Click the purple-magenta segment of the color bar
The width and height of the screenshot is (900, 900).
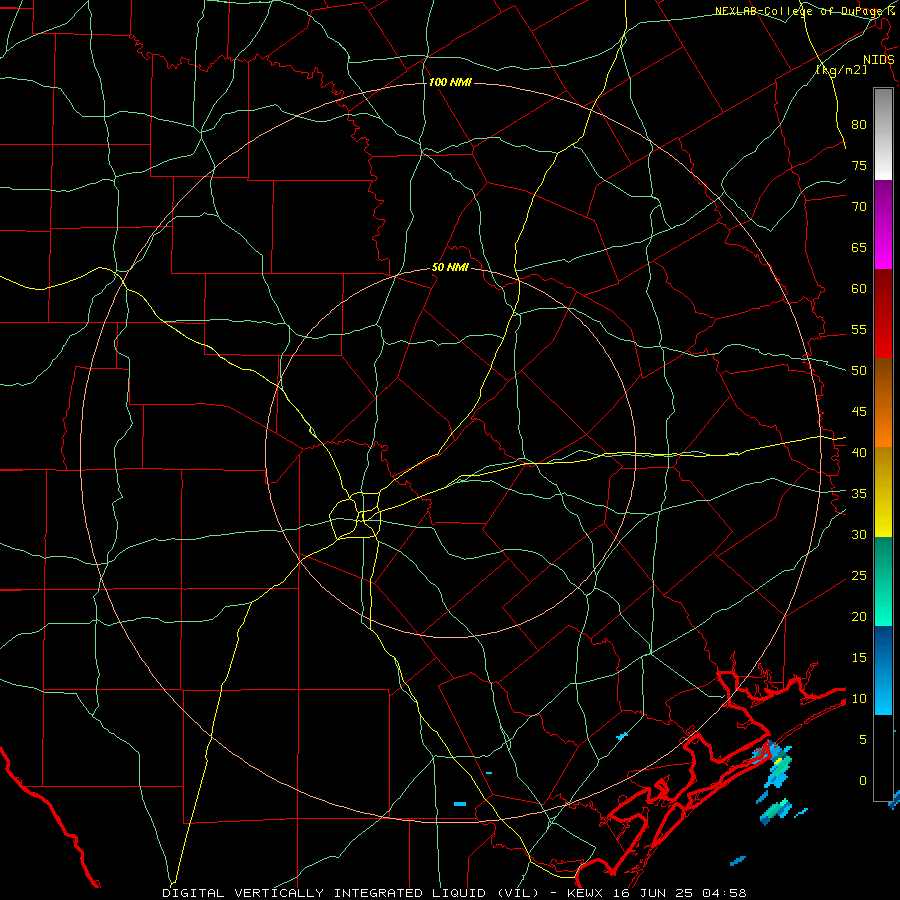point(883,224)
